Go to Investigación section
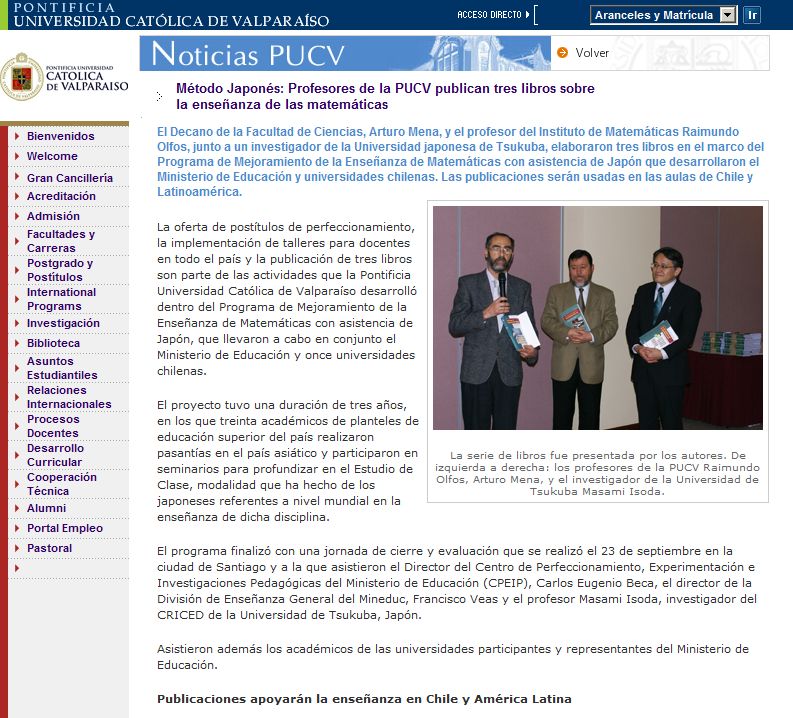 pos(63,323)
